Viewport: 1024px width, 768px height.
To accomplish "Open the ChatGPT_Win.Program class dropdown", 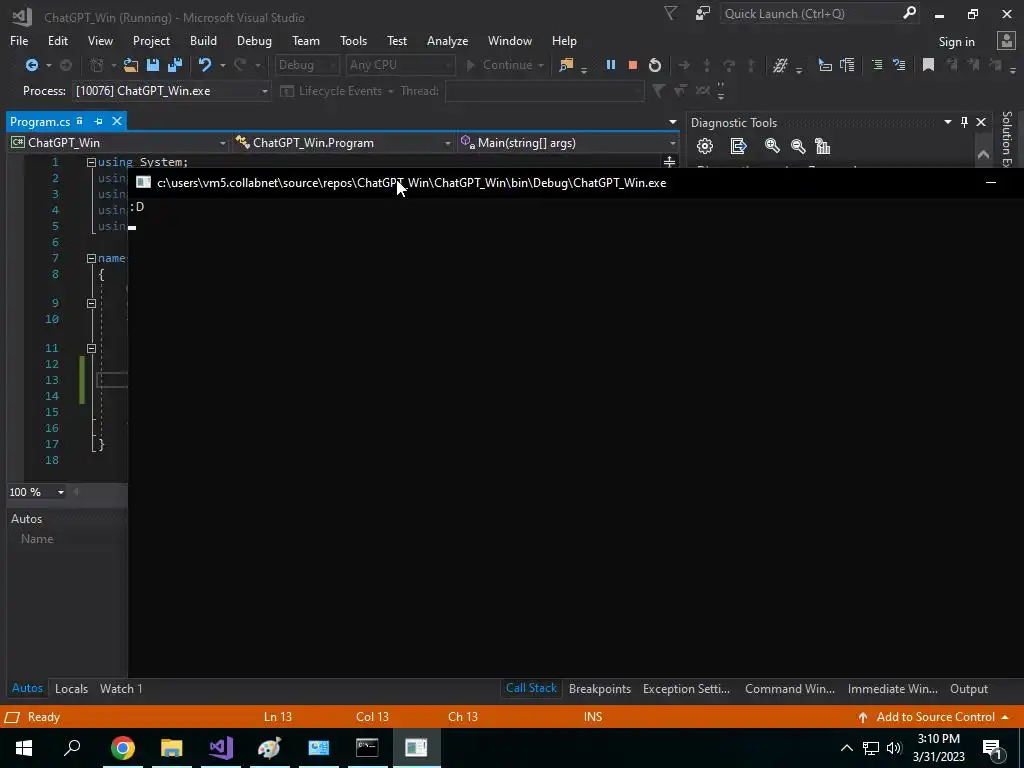I will pos(344,143).
